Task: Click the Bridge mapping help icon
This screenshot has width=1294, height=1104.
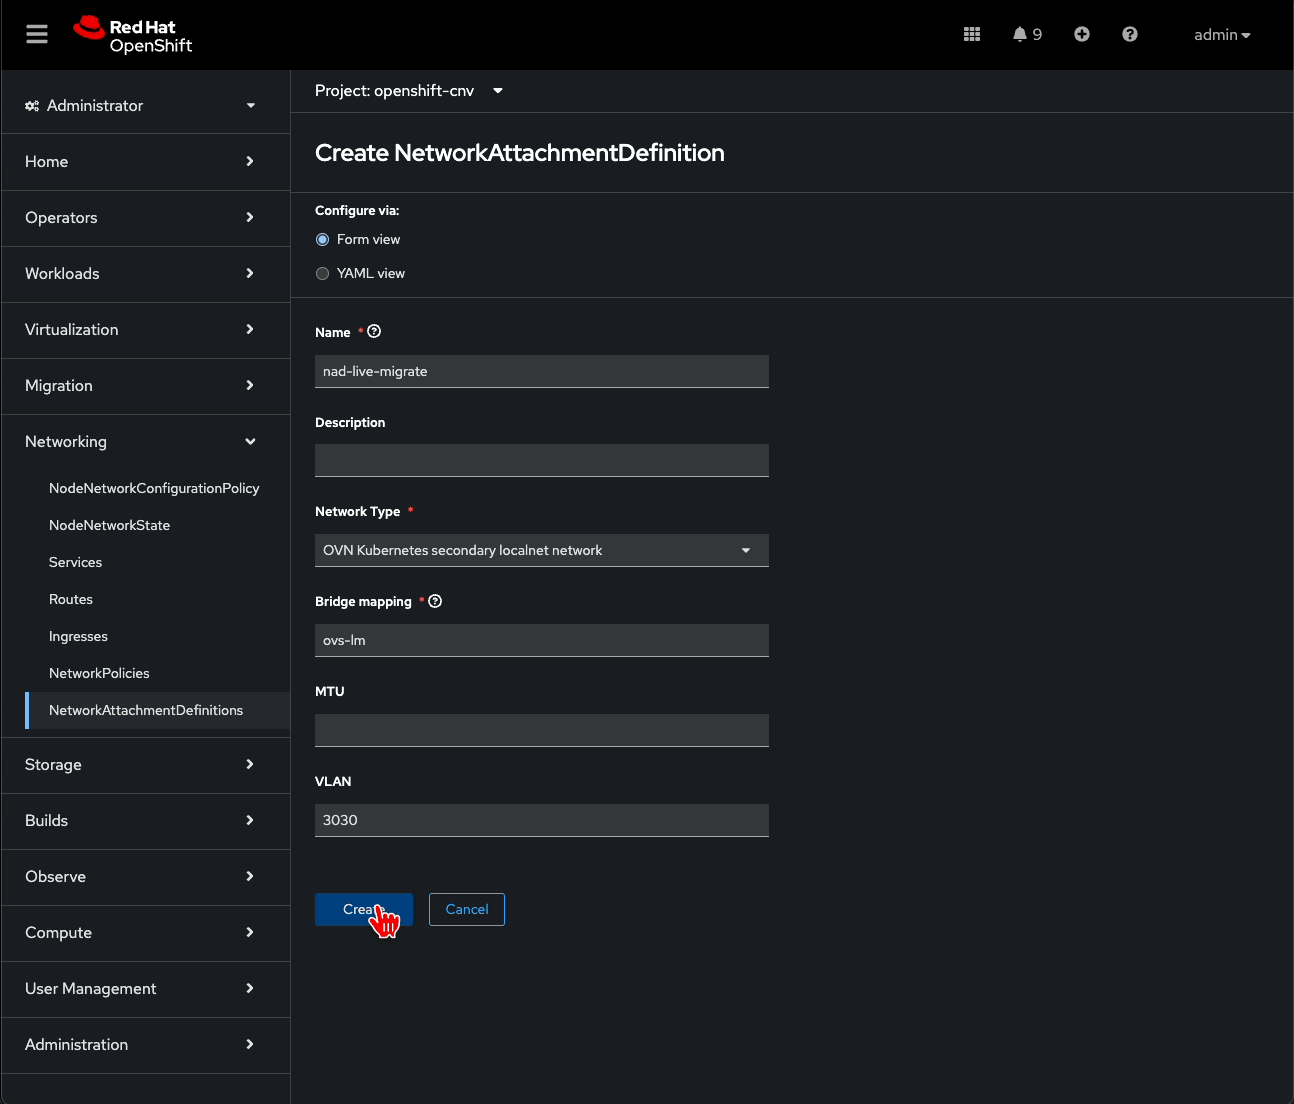Action: [435, 601]
